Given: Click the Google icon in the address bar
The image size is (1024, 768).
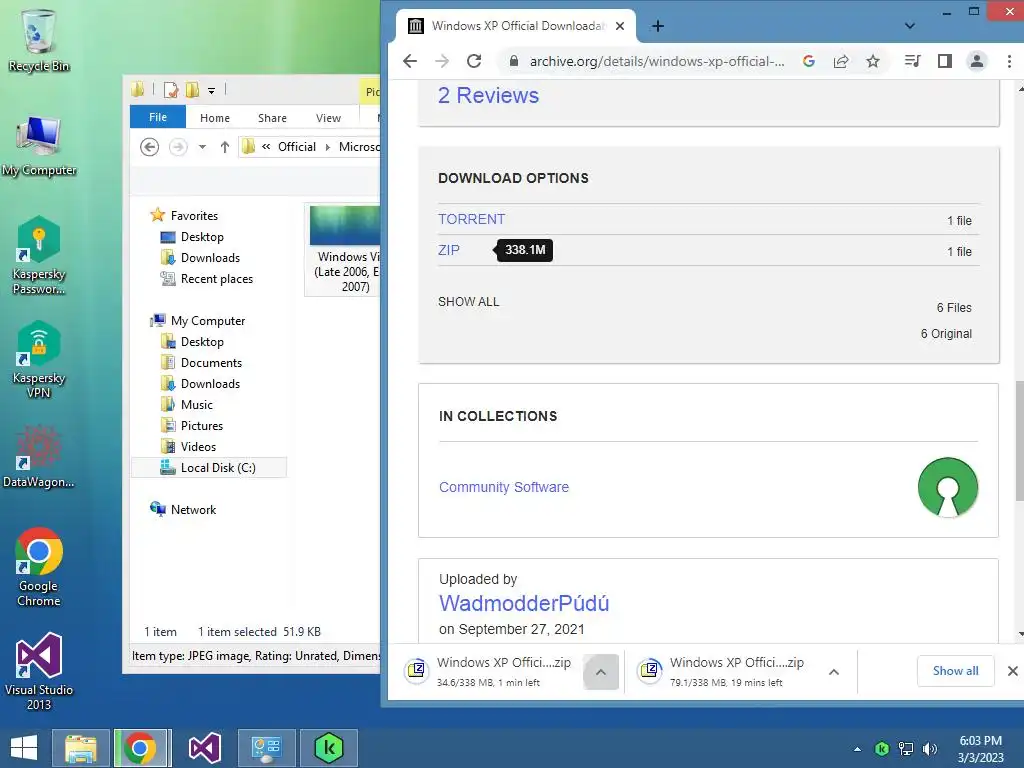Looking at the screenshot, I should (808, 61).
